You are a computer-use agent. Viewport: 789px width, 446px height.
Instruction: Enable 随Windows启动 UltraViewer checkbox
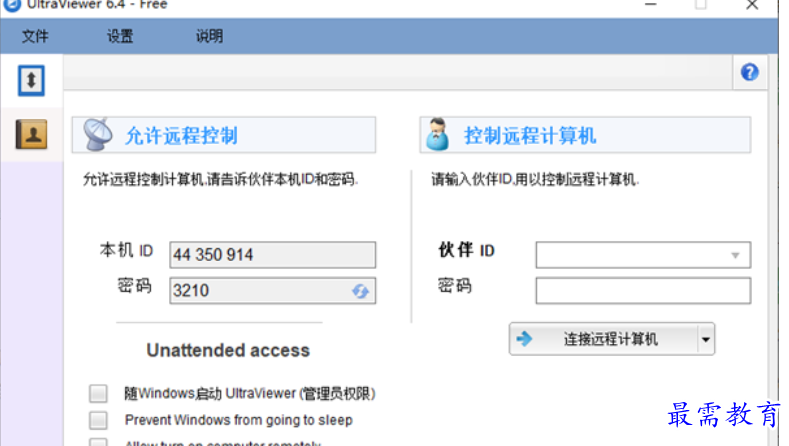pyautogui.click(x=98, y=393)
